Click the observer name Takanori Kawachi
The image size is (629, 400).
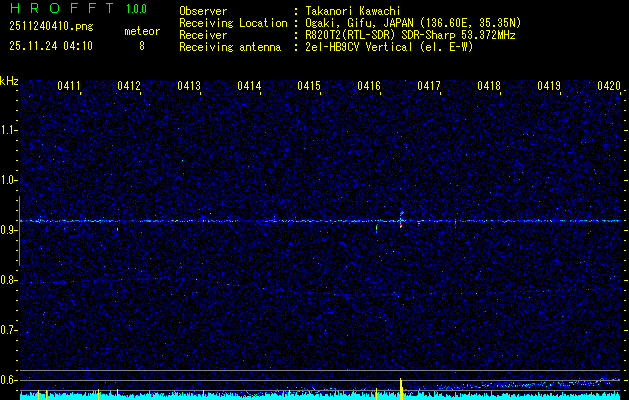[353, 11]
